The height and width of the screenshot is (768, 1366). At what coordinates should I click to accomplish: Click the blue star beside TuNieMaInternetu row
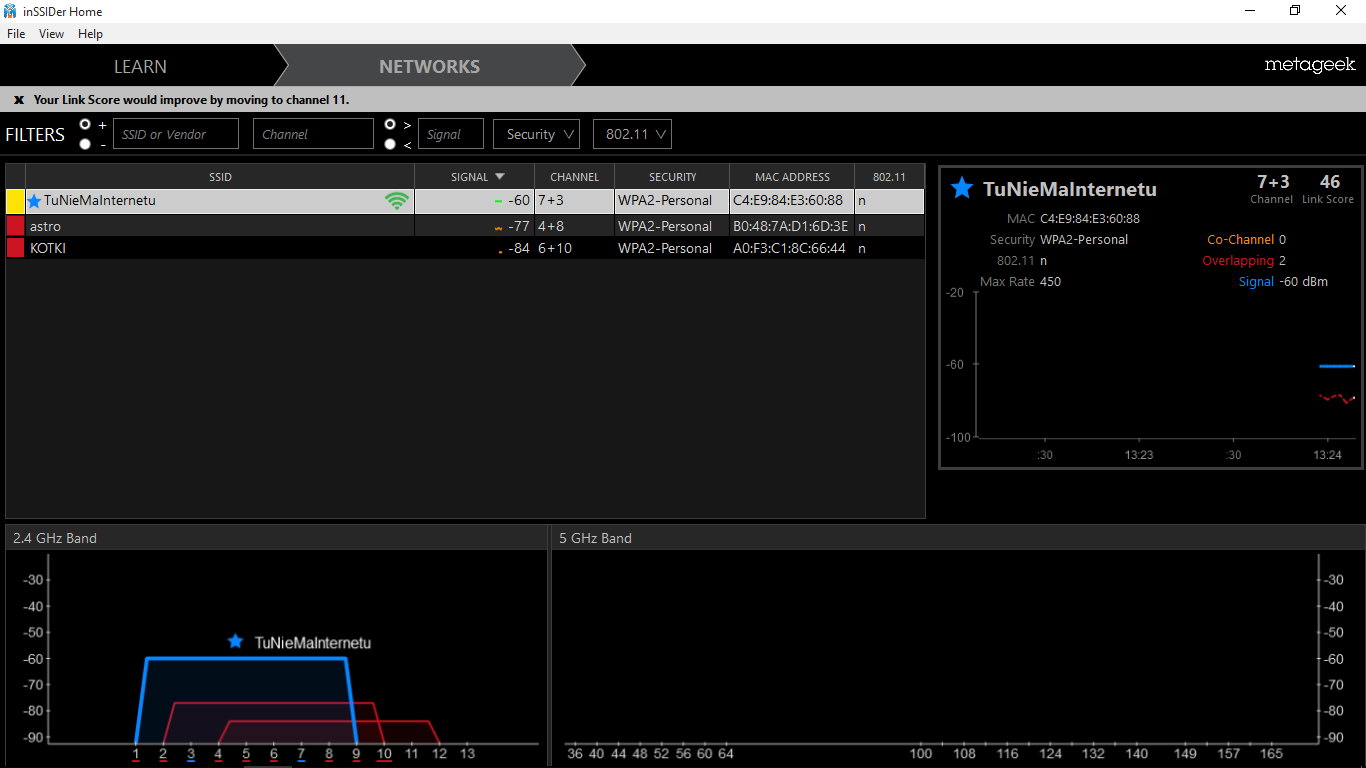point(35,201)
